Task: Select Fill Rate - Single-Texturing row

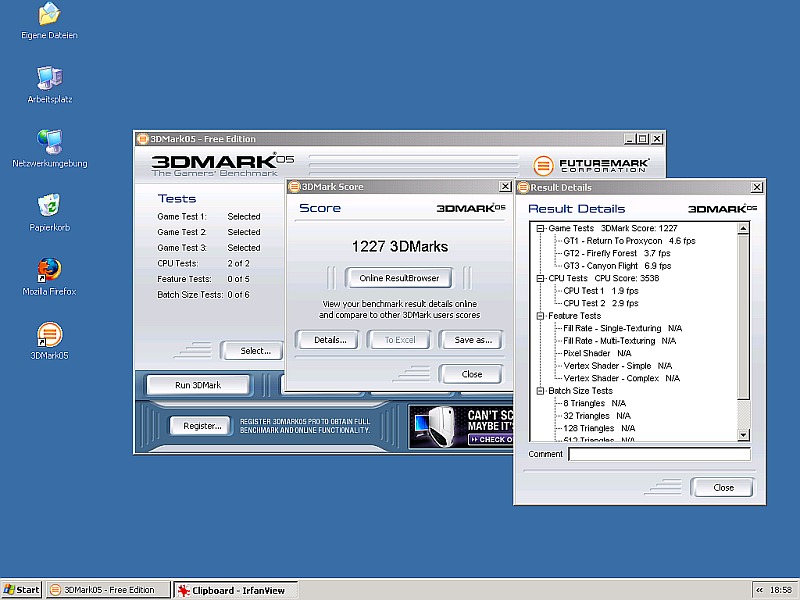Action: pyautogui.click(x=622, y=329)
